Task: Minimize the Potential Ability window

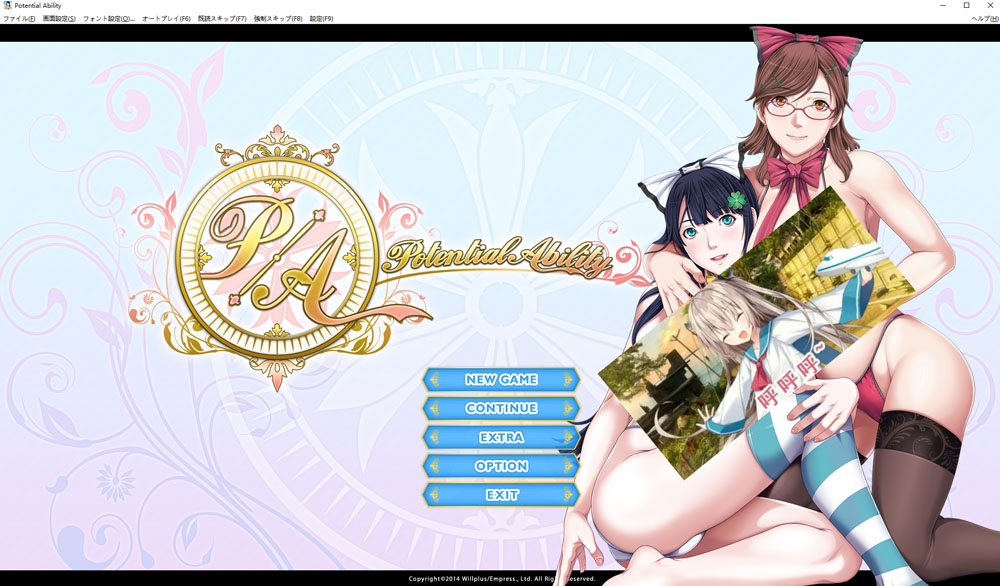Action: pos(943,5)
